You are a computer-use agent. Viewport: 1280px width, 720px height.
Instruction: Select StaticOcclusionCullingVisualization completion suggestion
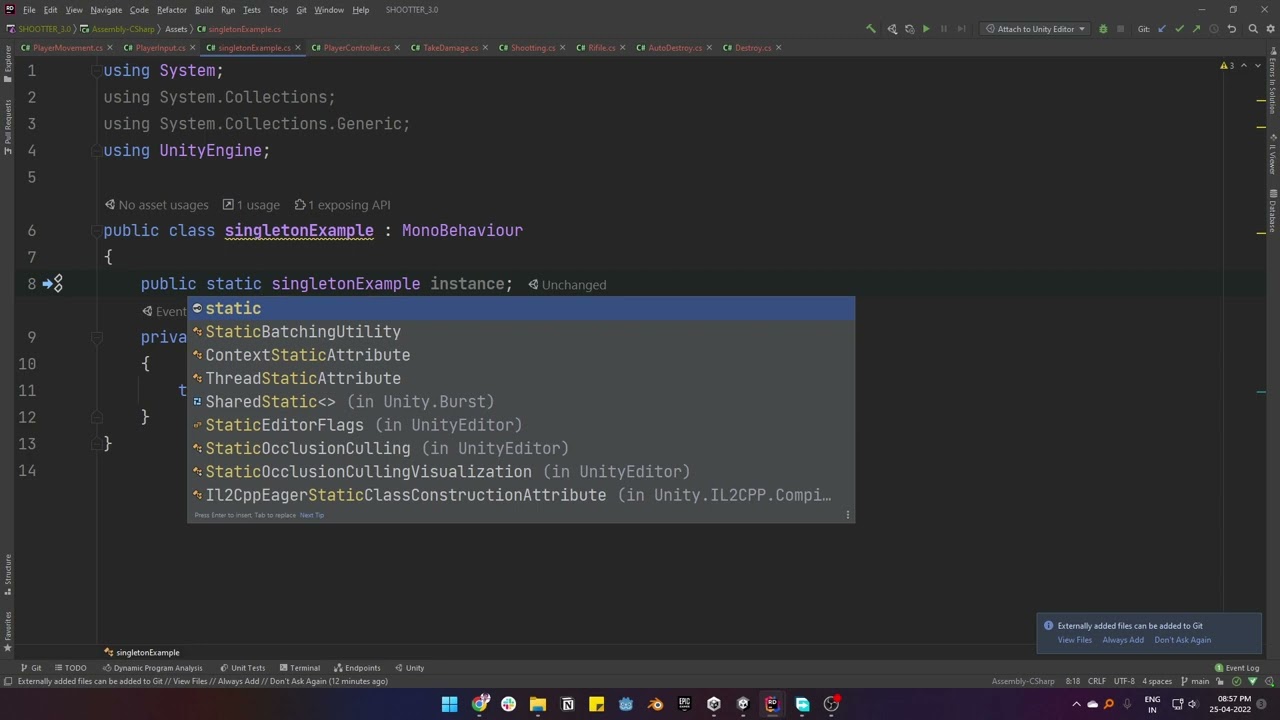click(x=521, y=472)
